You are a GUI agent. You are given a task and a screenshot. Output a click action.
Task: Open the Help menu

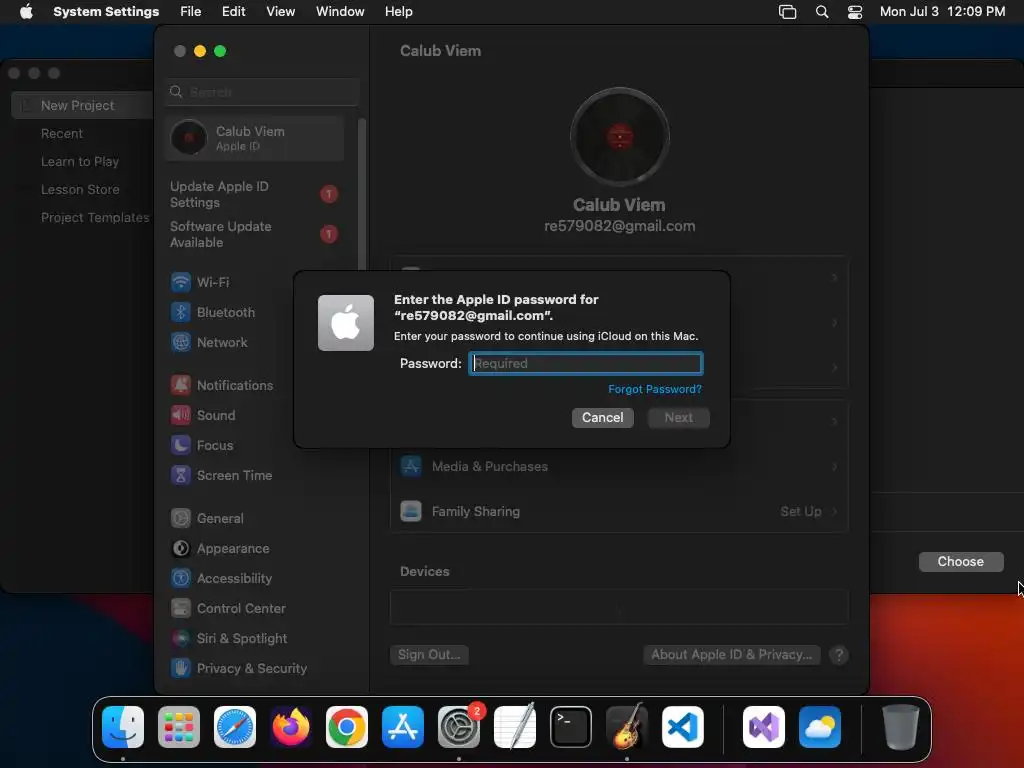(398, 12)
